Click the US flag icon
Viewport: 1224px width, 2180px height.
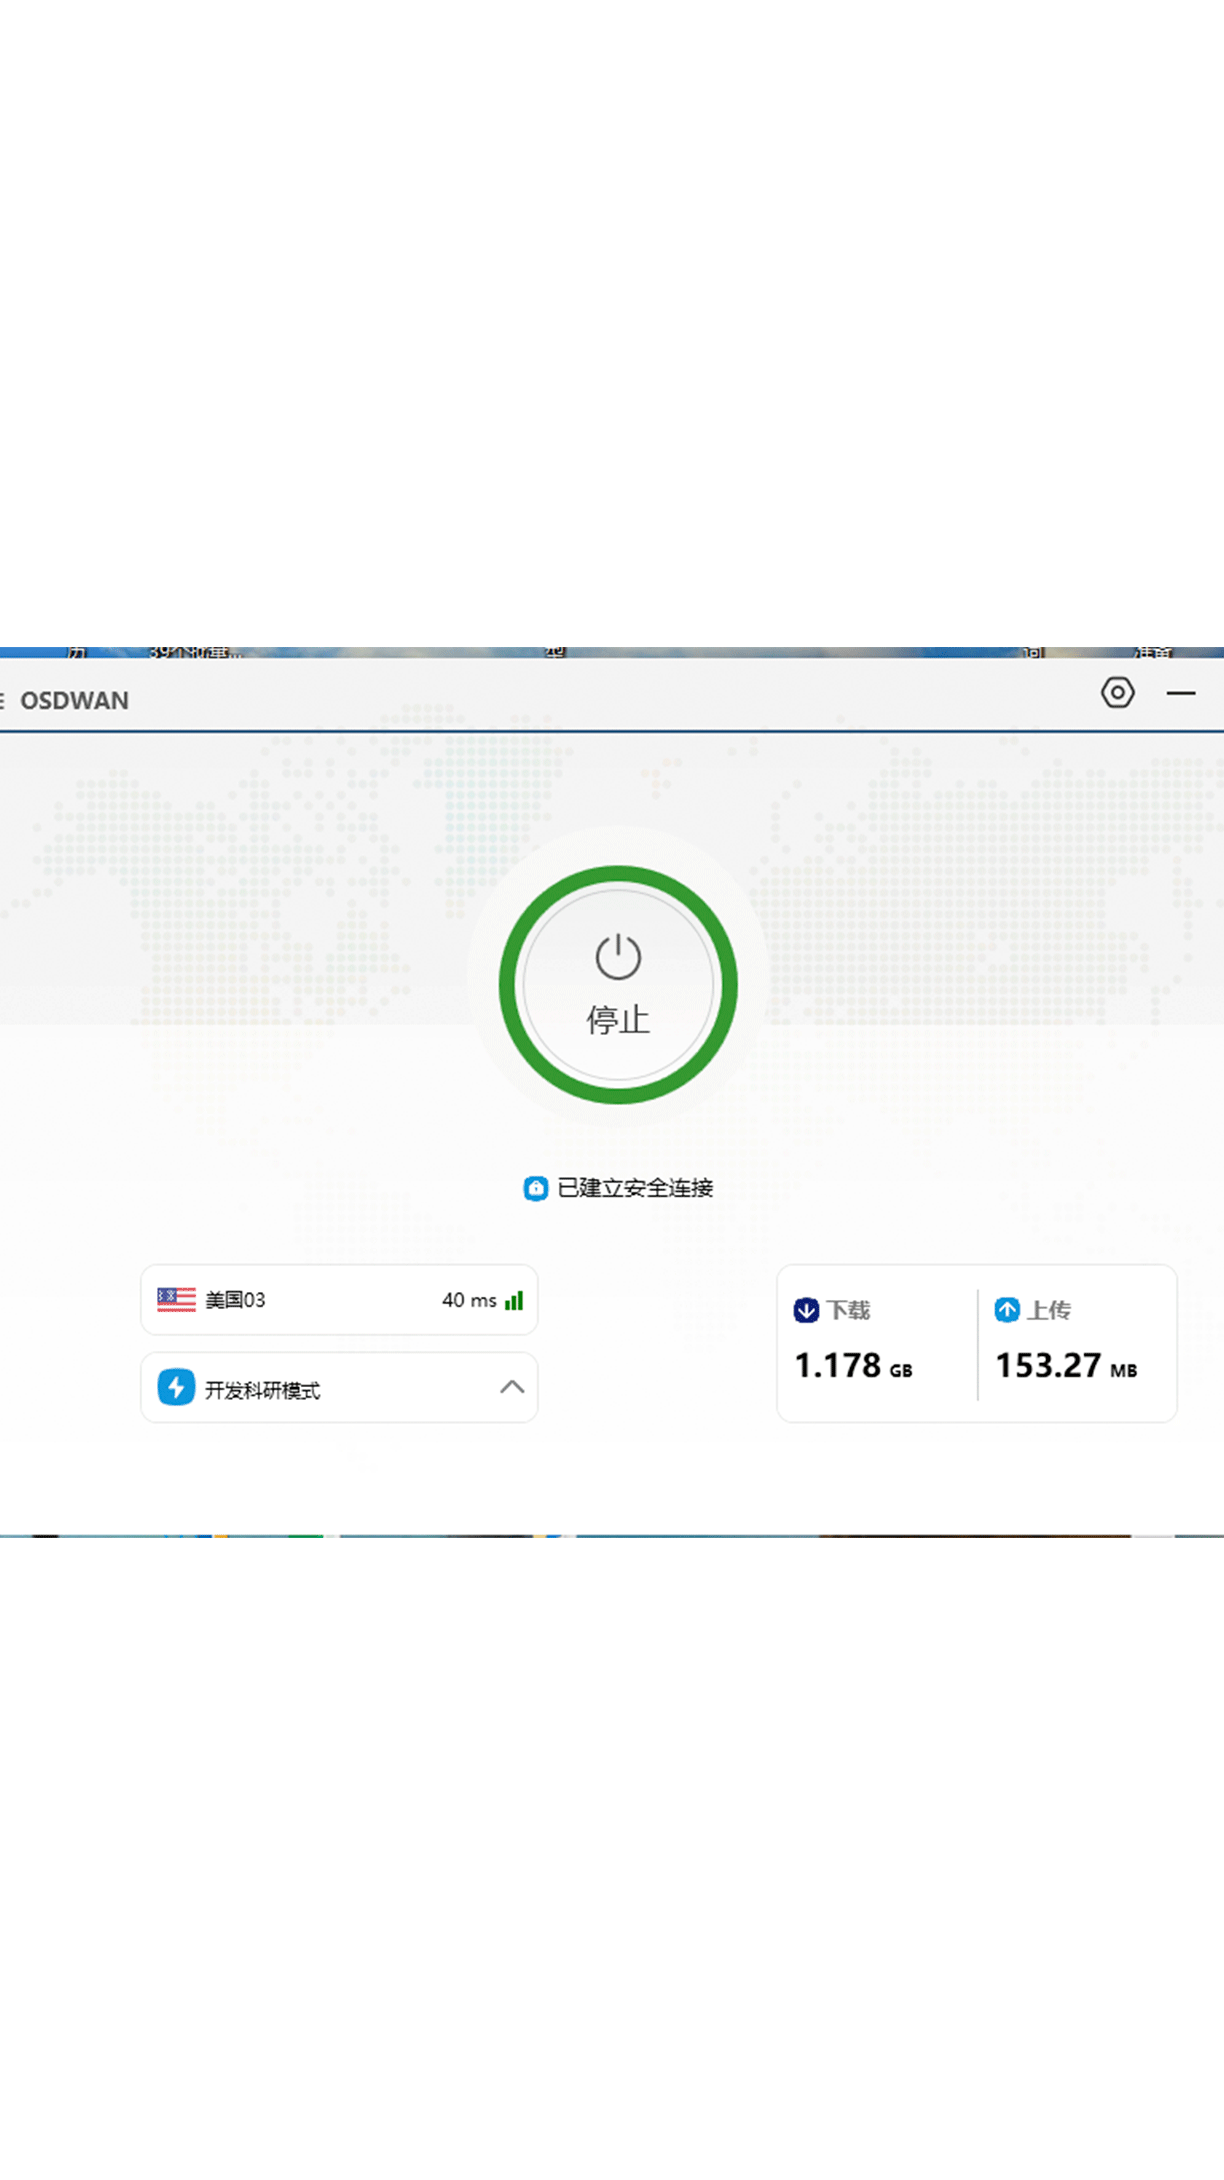click(x=176, y=1299)
